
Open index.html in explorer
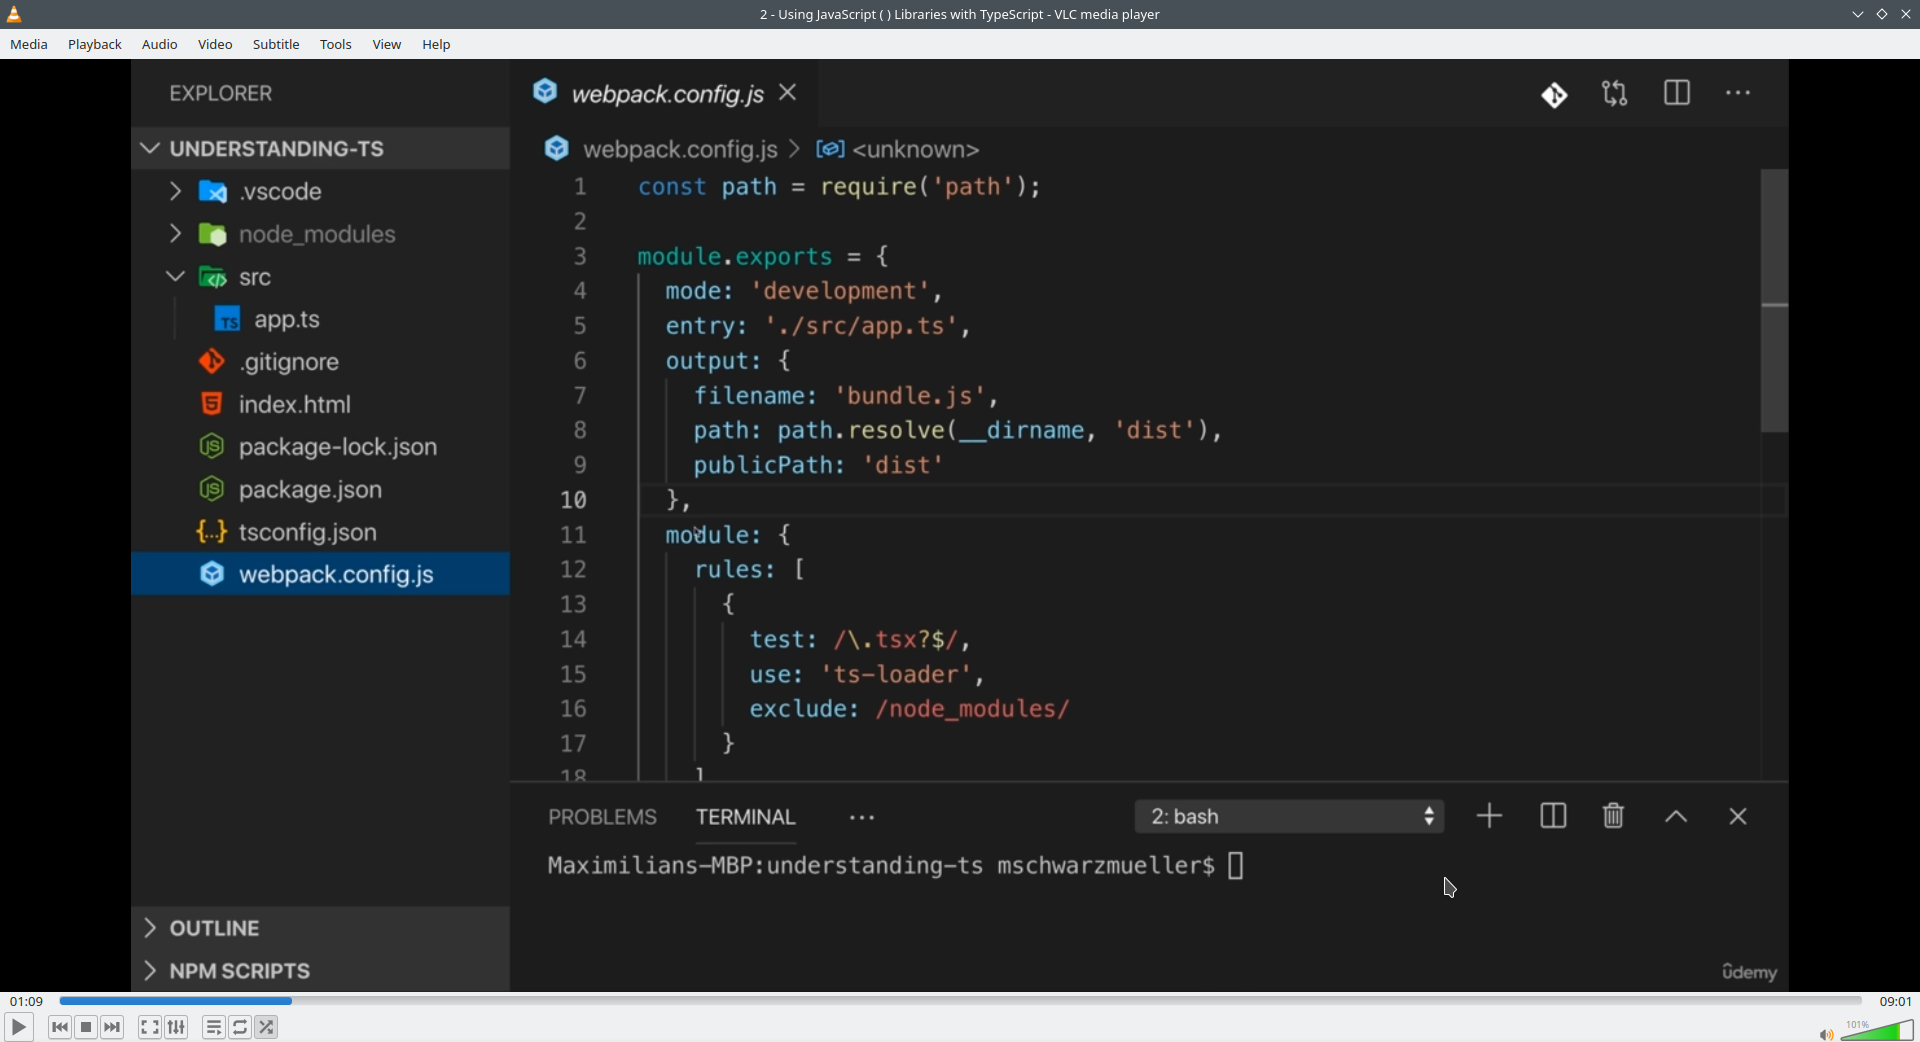click(320, 404)
